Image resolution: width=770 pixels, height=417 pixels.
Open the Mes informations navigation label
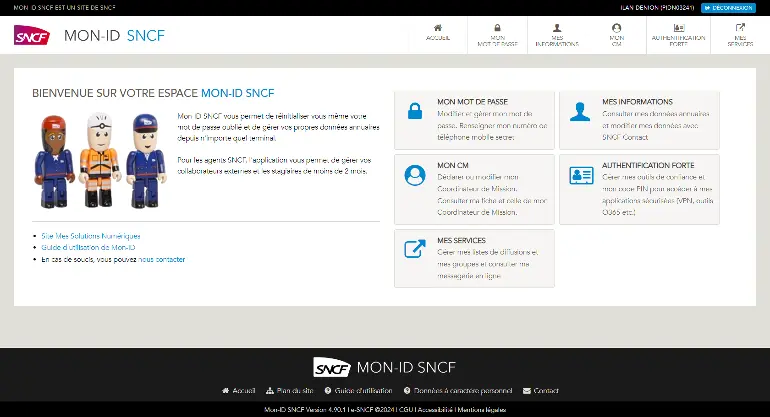point(557,41)
